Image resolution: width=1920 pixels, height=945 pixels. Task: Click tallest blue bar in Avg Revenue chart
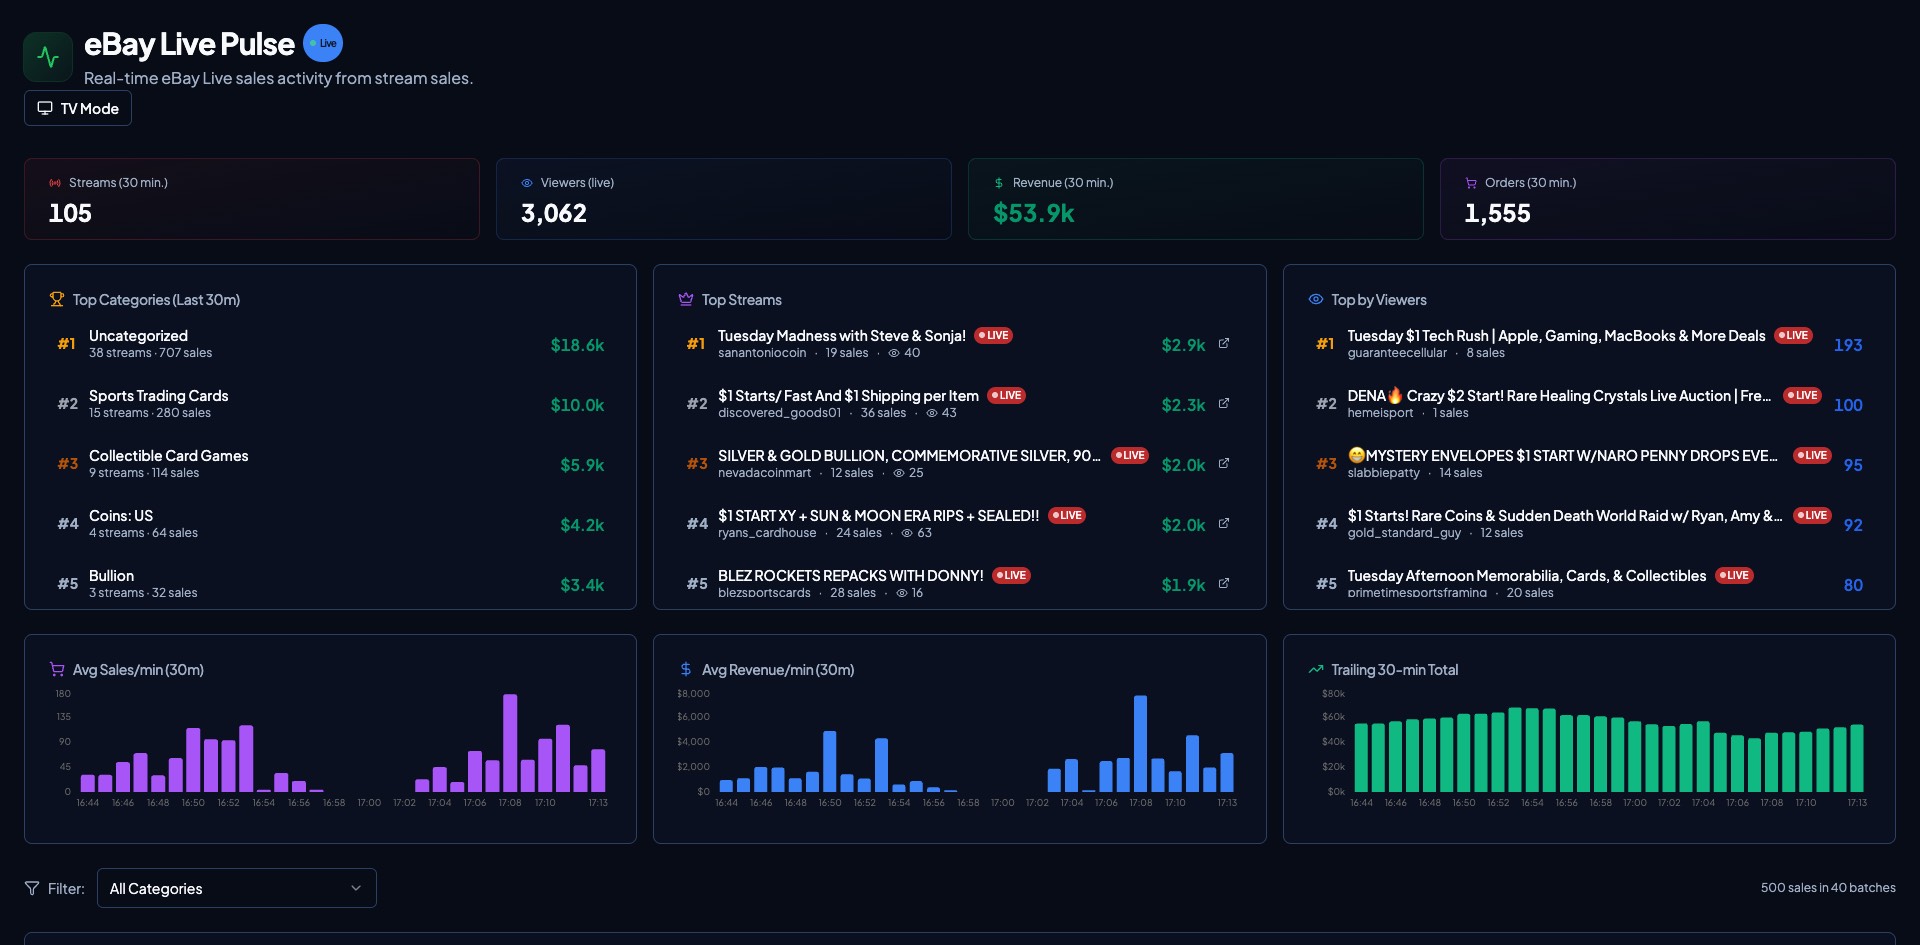point(1140,744)
